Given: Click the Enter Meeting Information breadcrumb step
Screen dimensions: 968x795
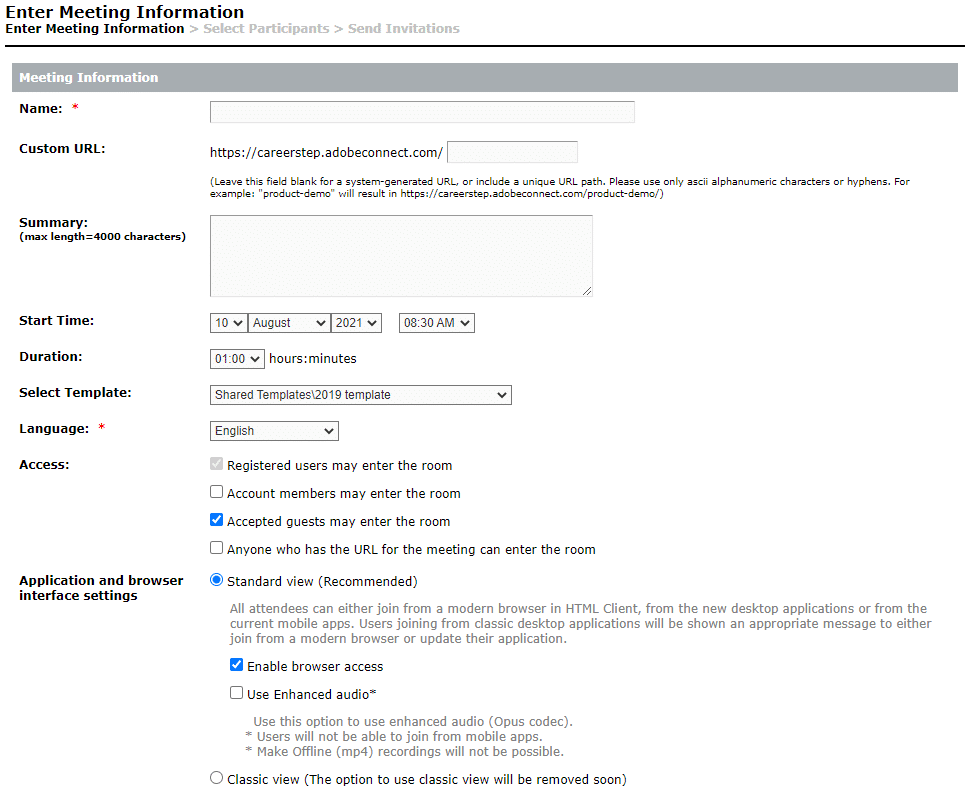Looking at the screenshot, I should tap(94, 28).
